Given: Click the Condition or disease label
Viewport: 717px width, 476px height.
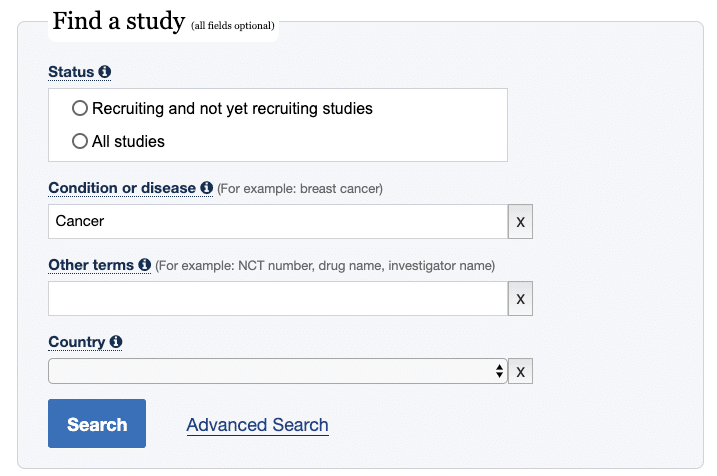Looking at the screenshot, I should 122,188.
